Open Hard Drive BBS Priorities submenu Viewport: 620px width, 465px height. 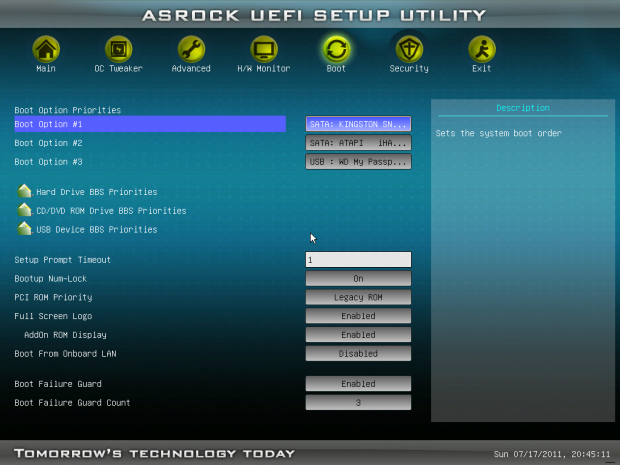click(97, 192)
